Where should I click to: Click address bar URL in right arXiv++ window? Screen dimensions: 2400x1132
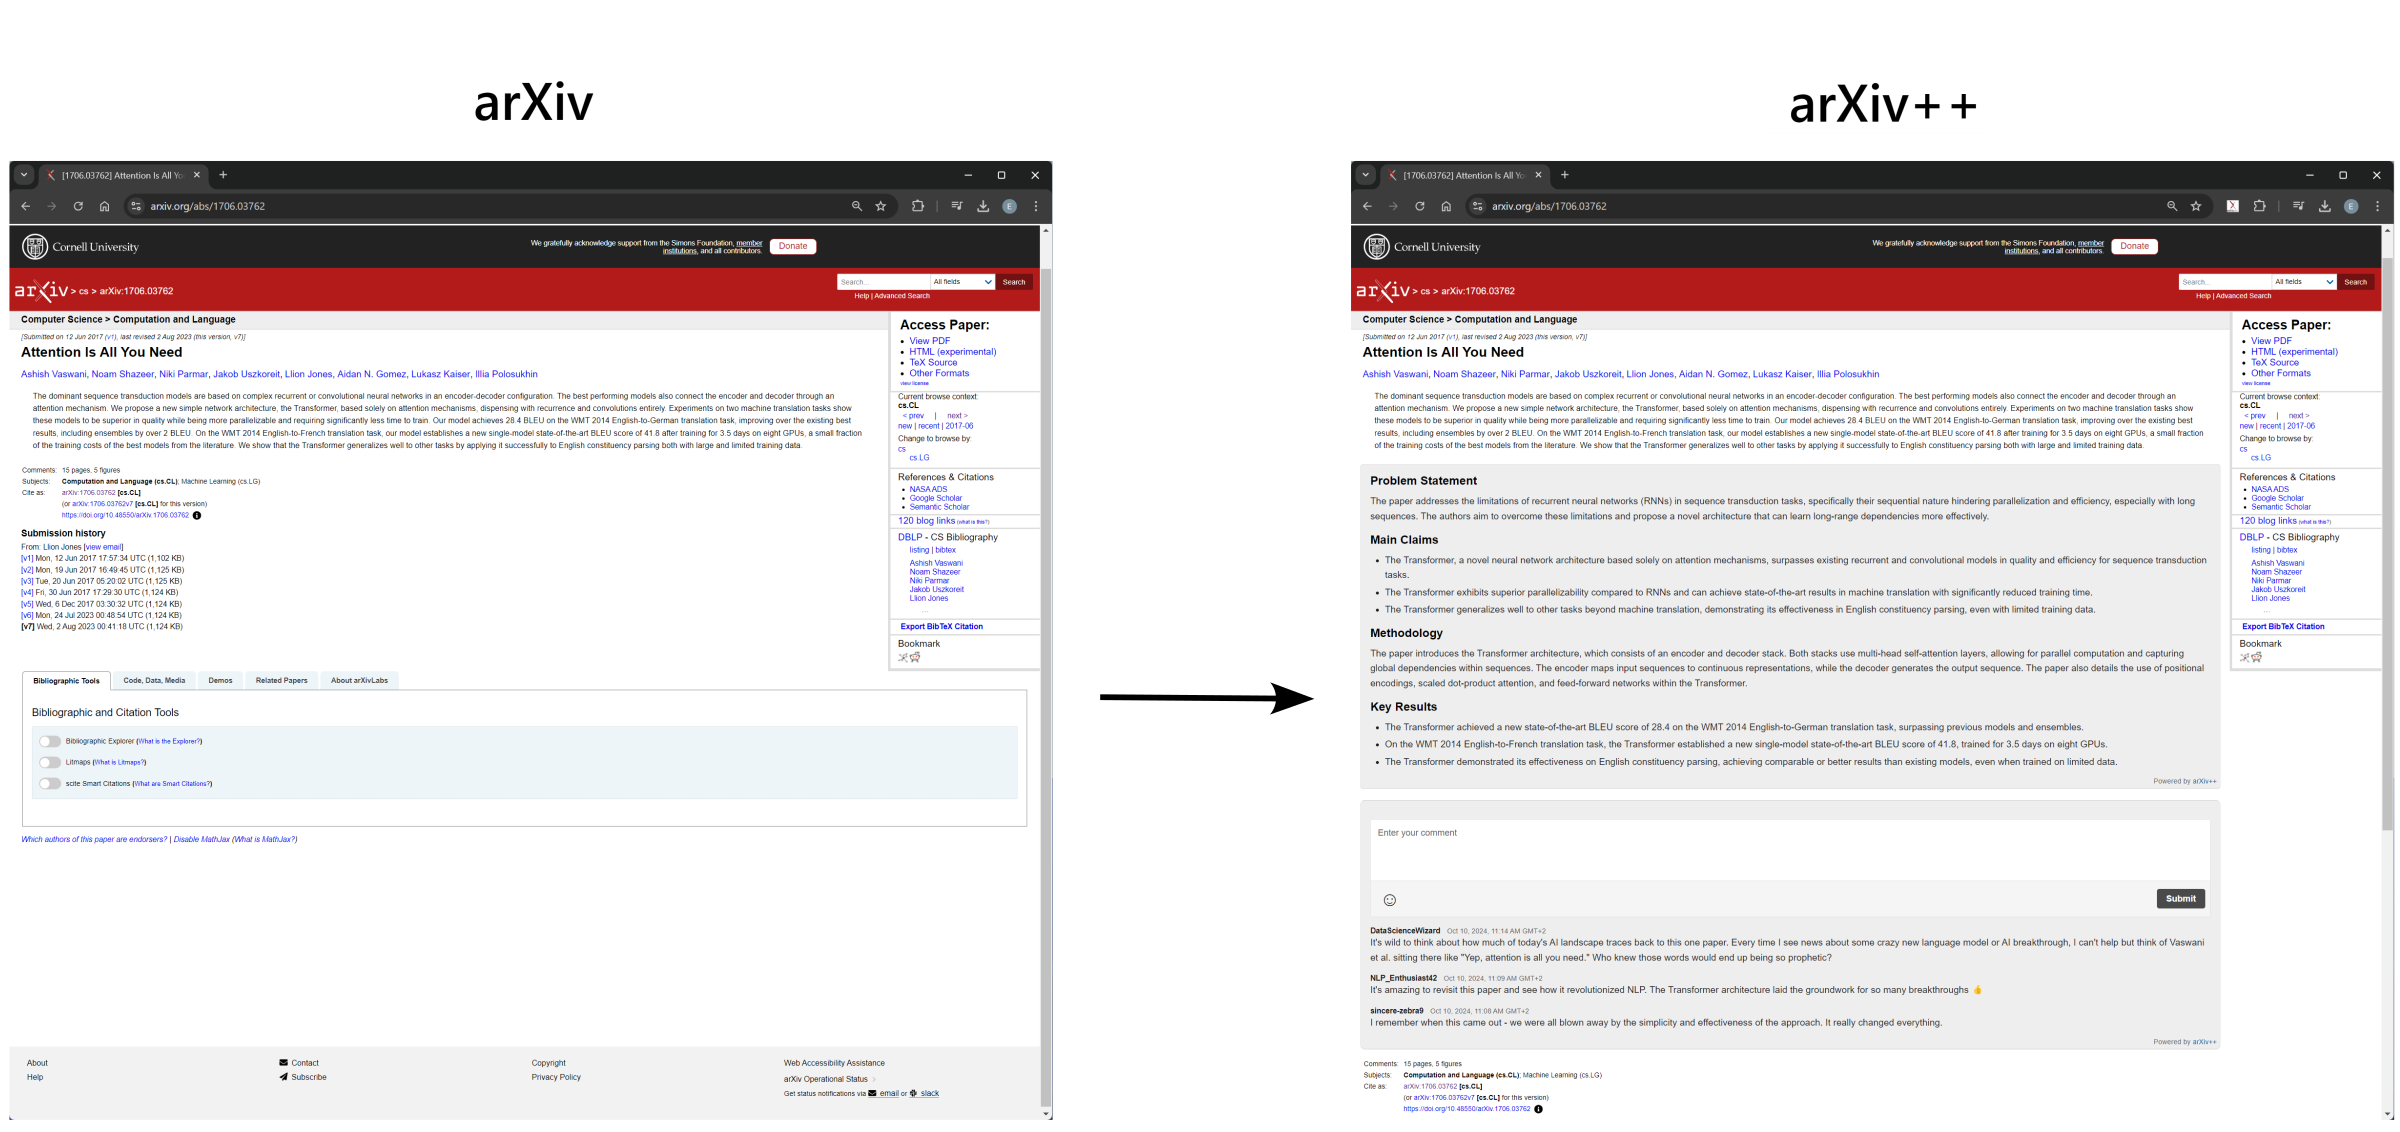pyautogui.click(x=1549, y=206)
